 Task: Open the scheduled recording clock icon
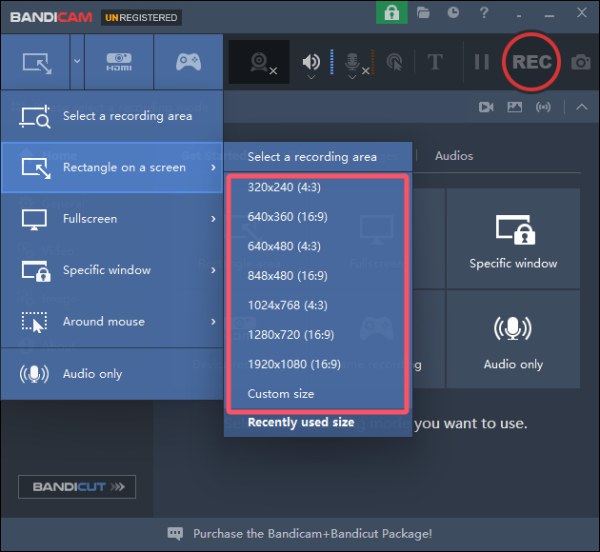click(453, 13)
